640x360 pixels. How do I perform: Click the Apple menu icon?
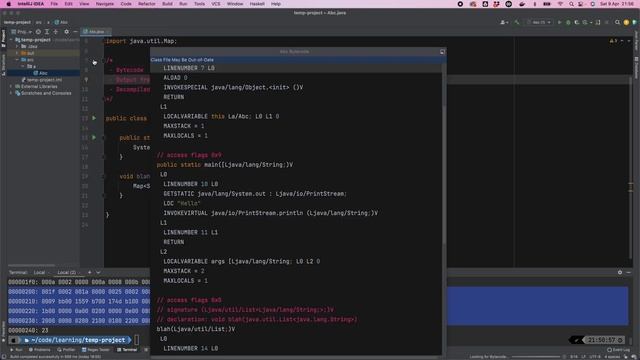[x=9, y=4]
